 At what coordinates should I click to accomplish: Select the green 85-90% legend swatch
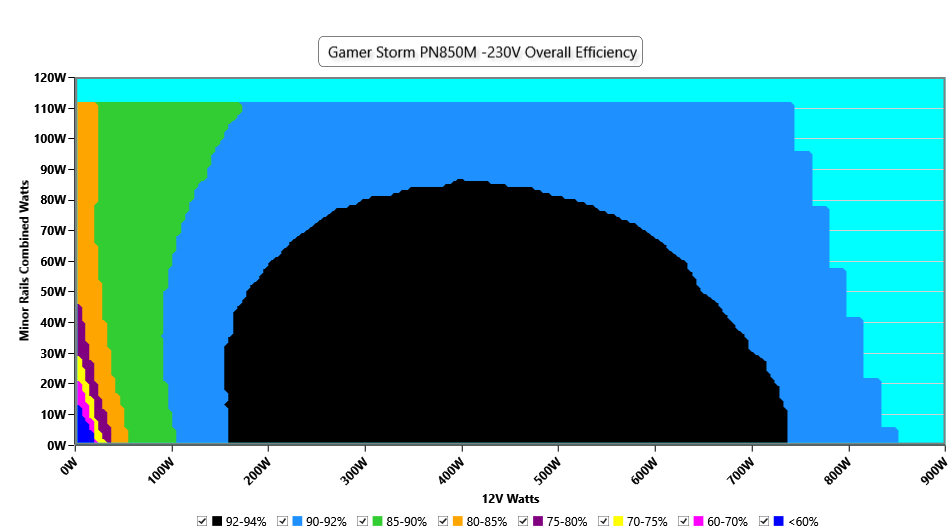(x=378, y=521)
